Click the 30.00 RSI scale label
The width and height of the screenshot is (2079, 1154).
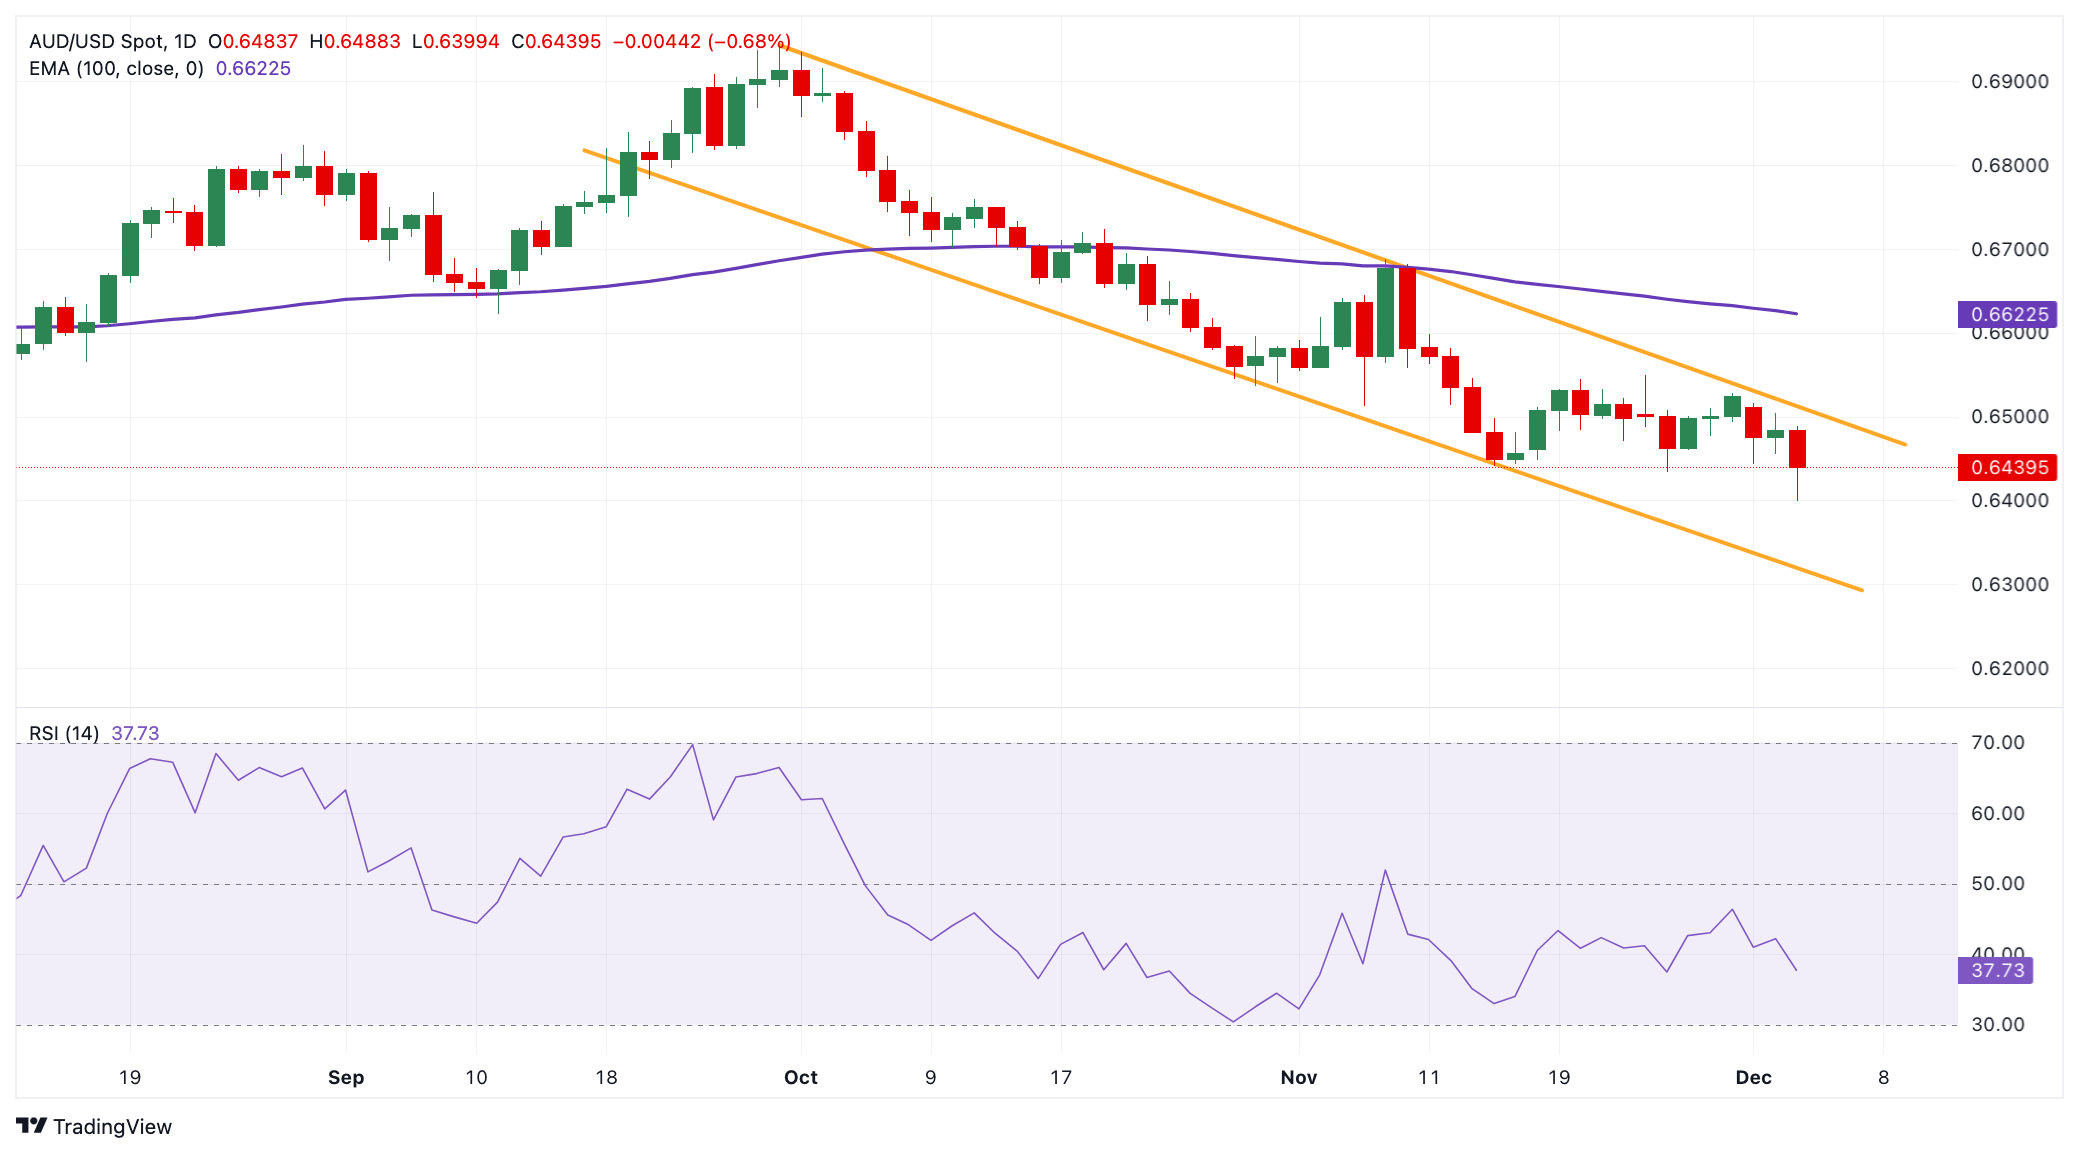(1998, 1024)
